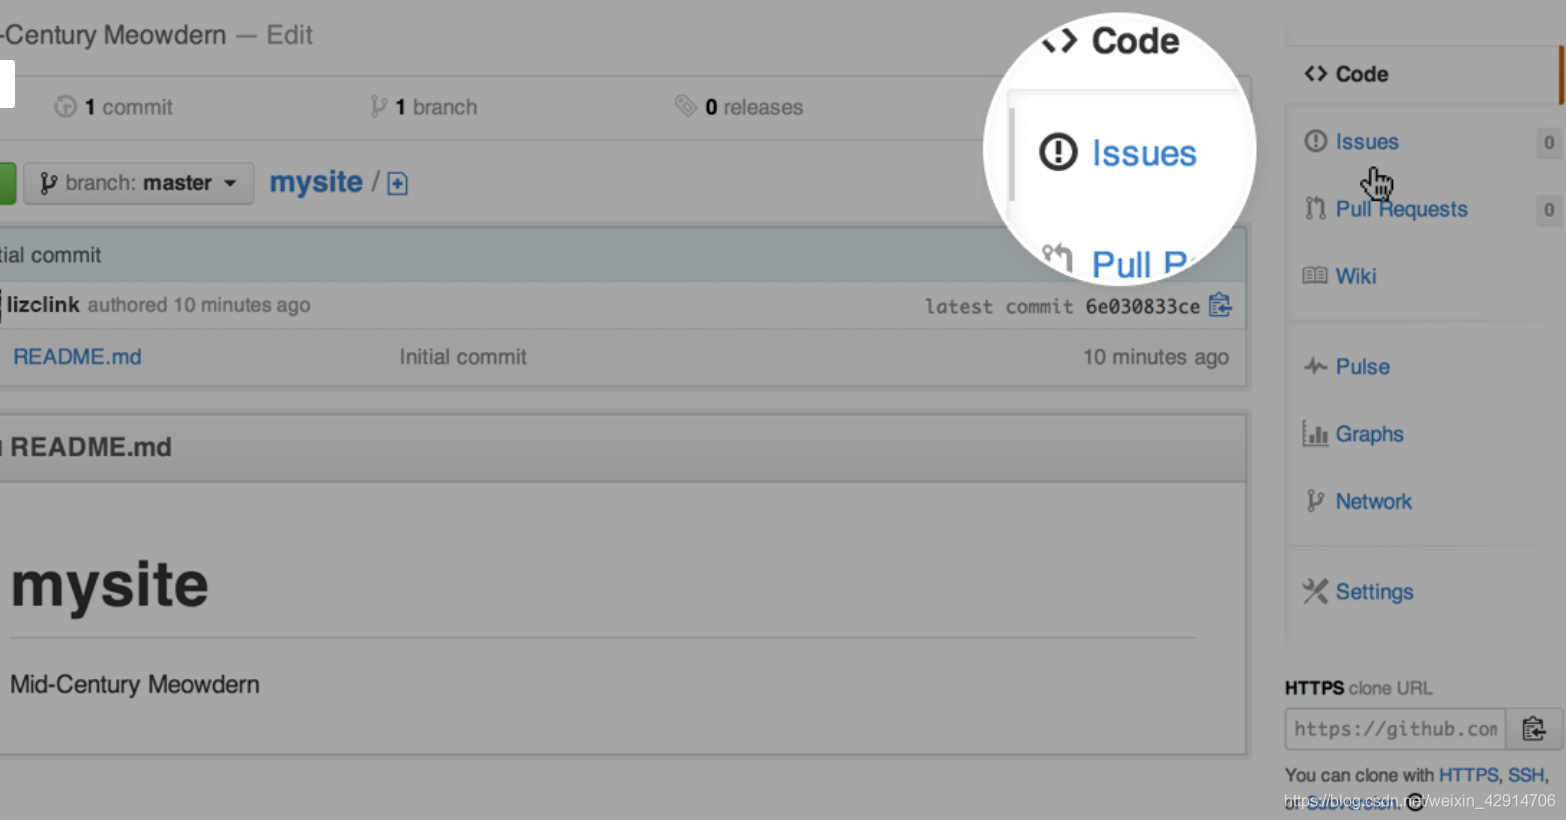Select the SSH clone option link
The image size is (1566, 820).
(x=1526, y=775)
